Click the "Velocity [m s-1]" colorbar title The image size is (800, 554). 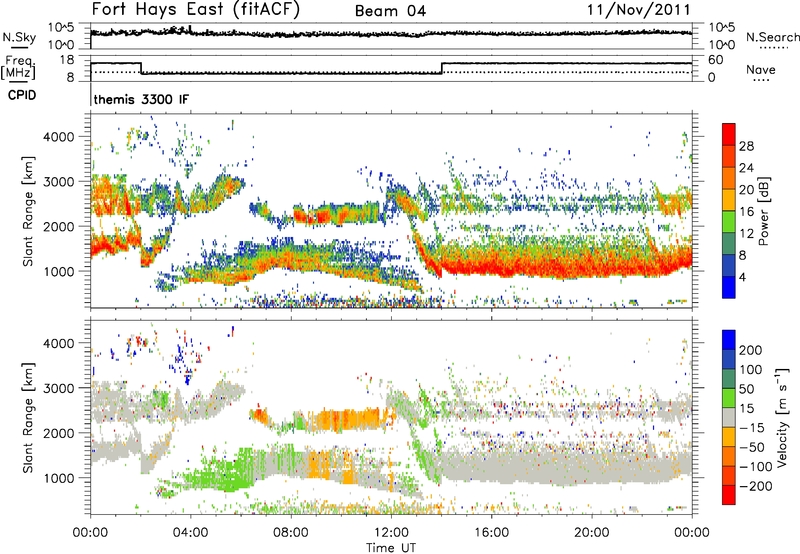pos(782,417)
